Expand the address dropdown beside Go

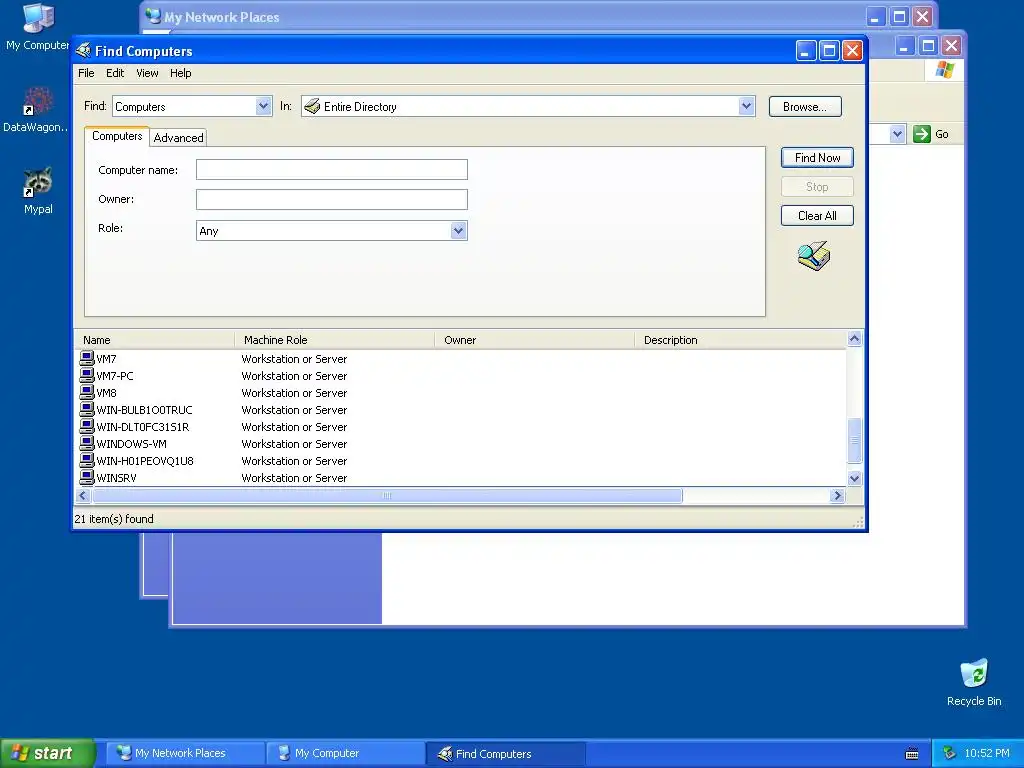coord(897,134)
